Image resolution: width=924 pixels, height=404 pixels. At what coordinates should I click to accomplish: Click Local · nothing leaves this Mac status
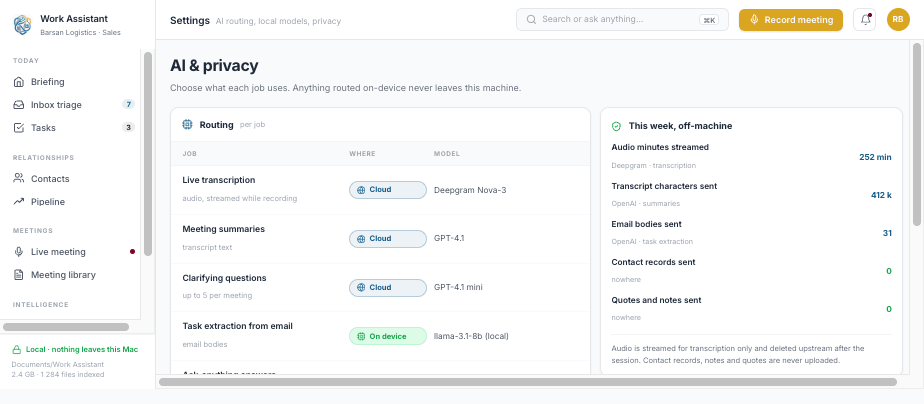coord(82,349)
